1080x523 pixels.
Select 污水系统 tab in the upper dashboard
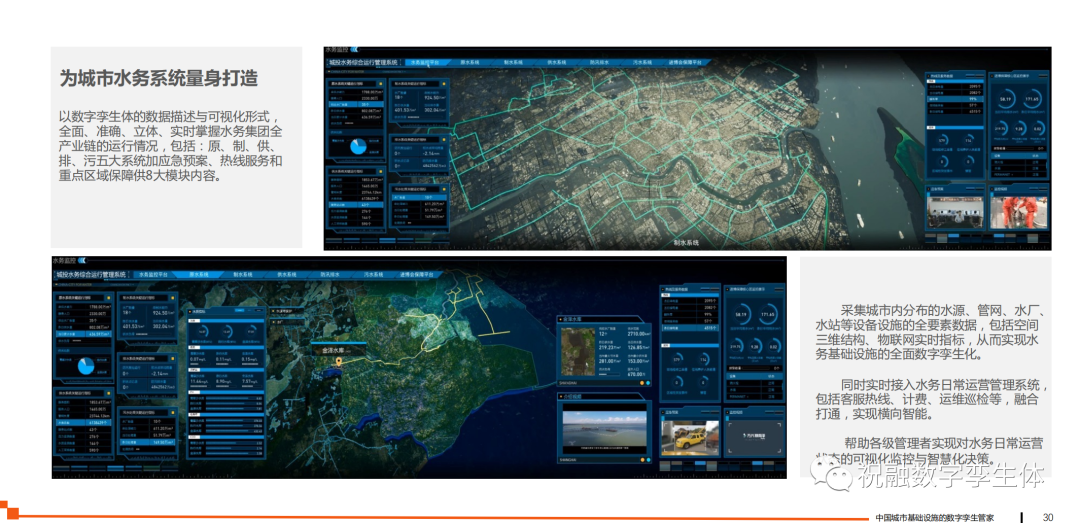(x=643, y=62)
